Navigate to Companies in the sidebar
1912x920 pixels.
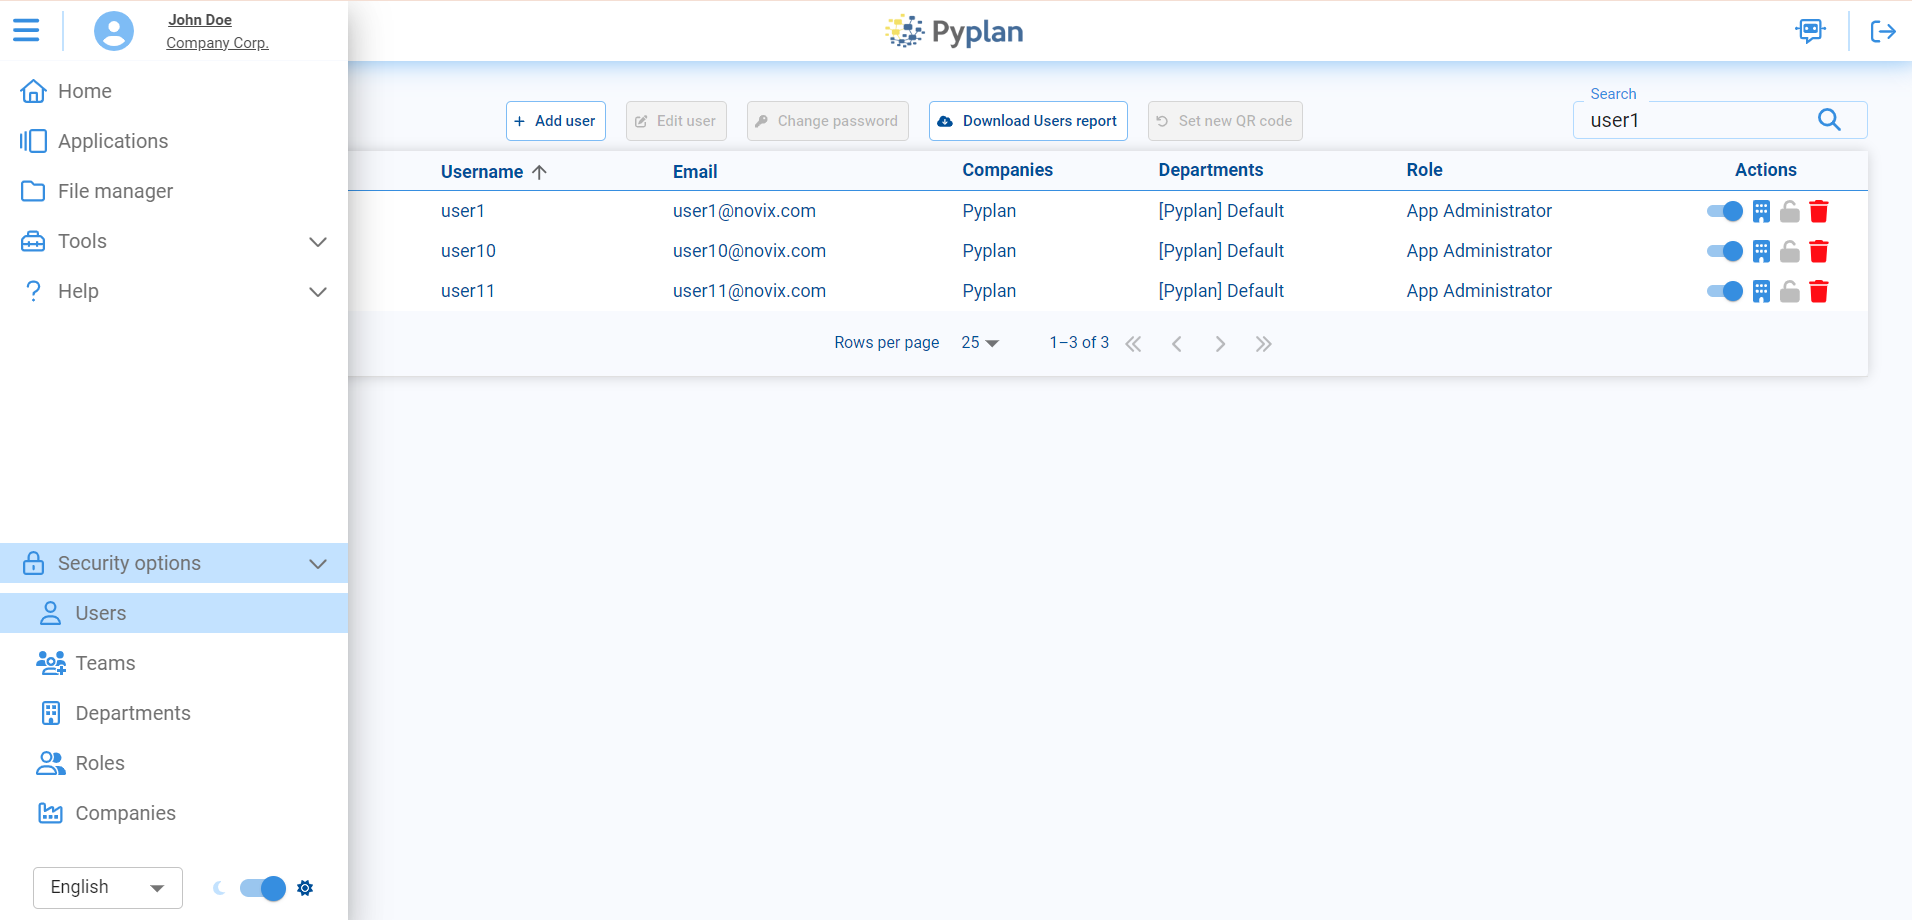click(x=125, y=813)
